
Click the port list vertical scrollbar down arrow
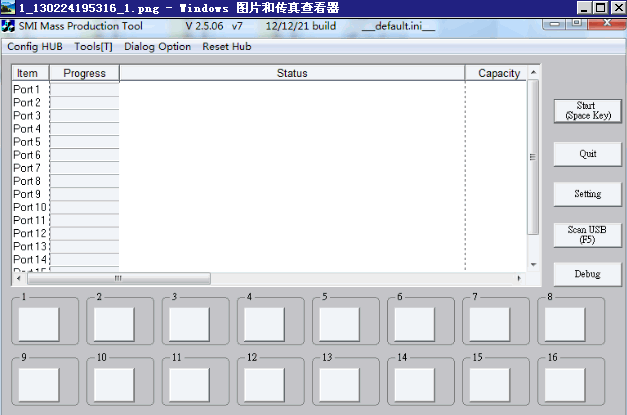(533, 265)
